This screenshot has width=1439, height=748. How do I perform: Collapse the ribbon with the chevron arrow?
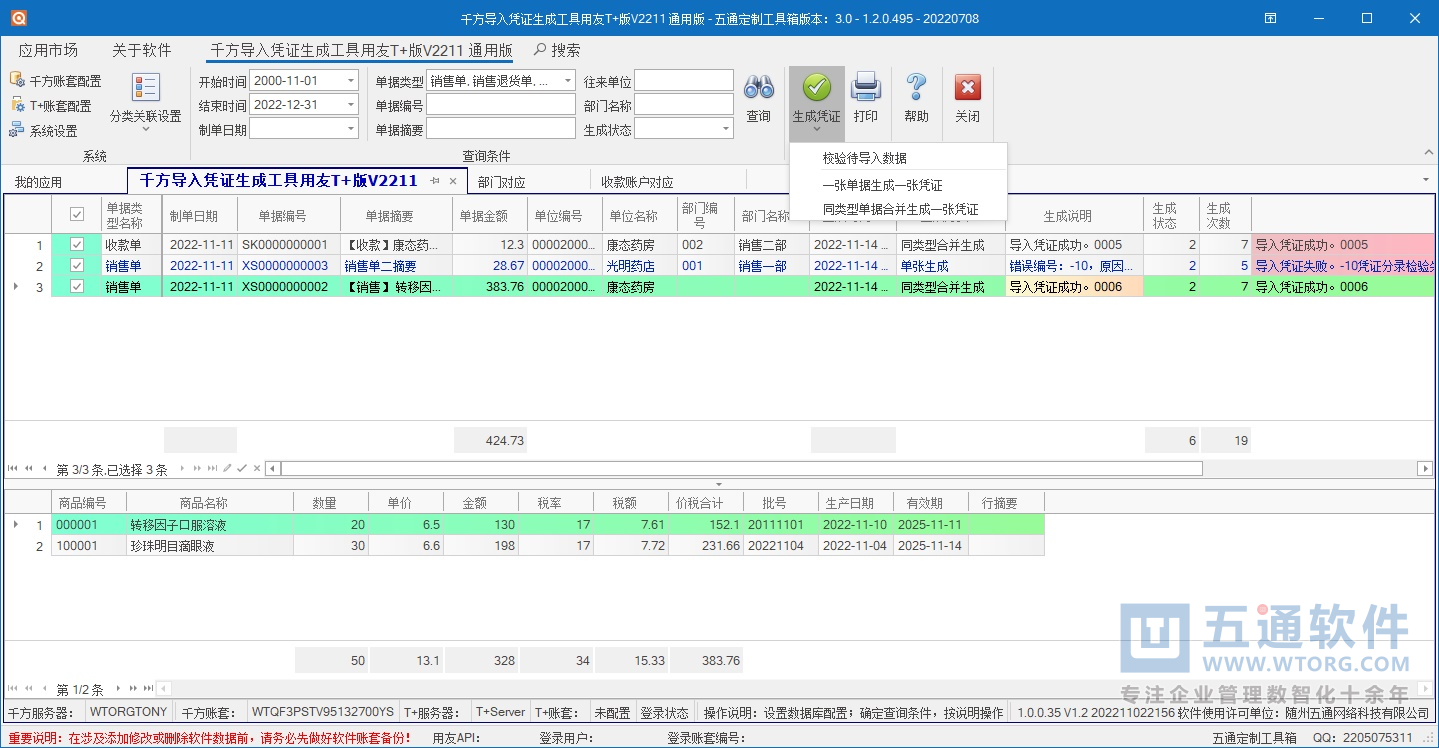(1427, 153)
